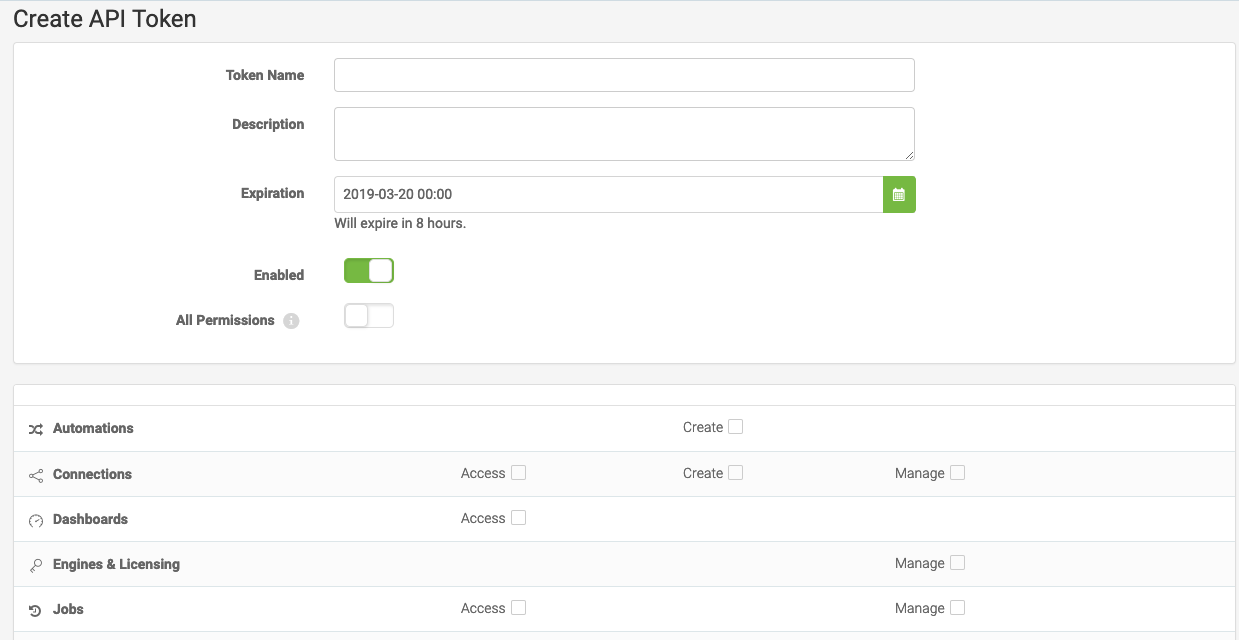The height and width of the screenshot is (640, 1239).
Task: Check the Automations Create checkbox
Action: click(735, 427)
